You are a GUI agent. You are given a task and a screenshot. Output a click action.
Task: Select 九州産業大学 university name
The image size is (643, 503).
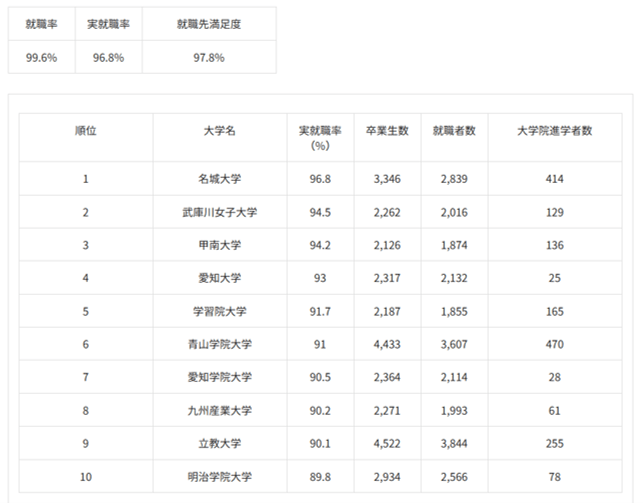pyautogui.click(x=220, y=411)
